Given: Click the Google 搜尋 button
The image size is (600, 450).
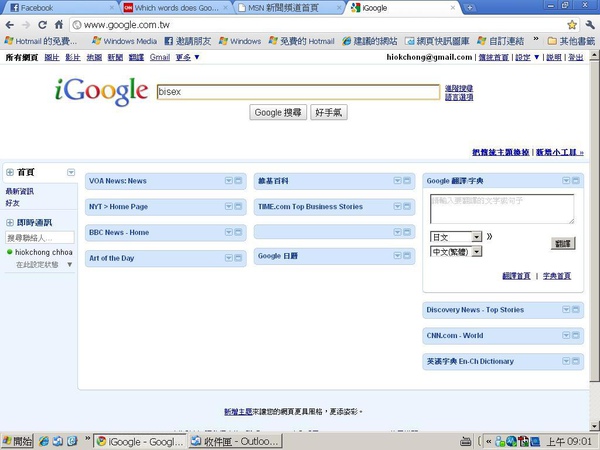Looking at the screenshot, I should coord(278,112).
